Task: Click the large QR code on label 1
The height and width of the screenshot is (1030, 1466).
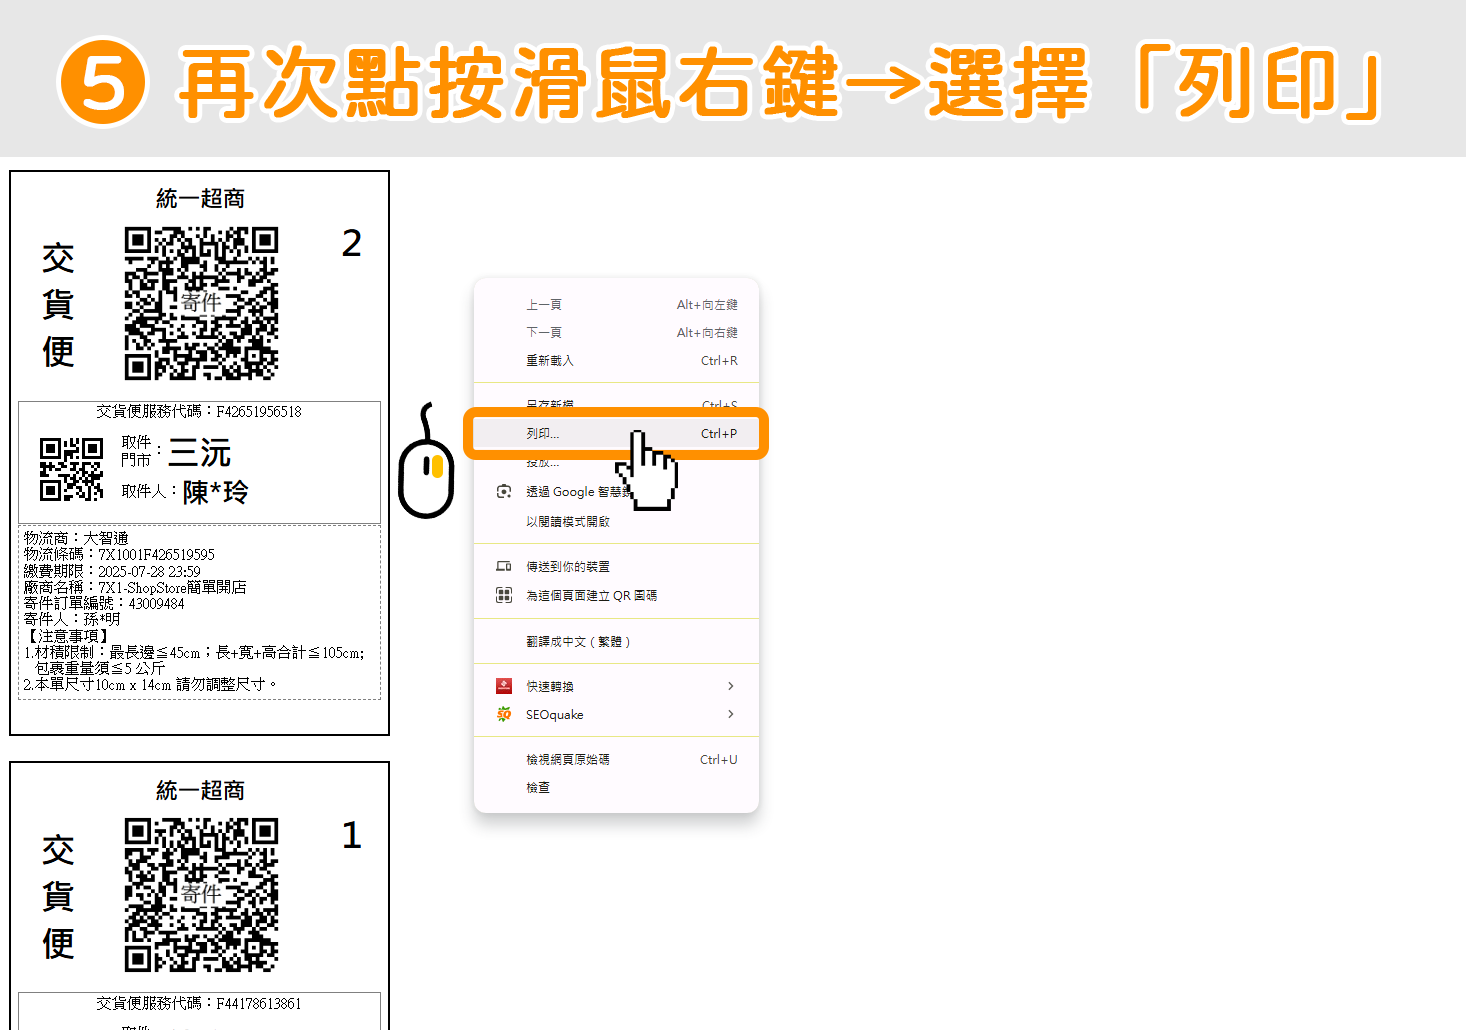Action: point(201,895)
